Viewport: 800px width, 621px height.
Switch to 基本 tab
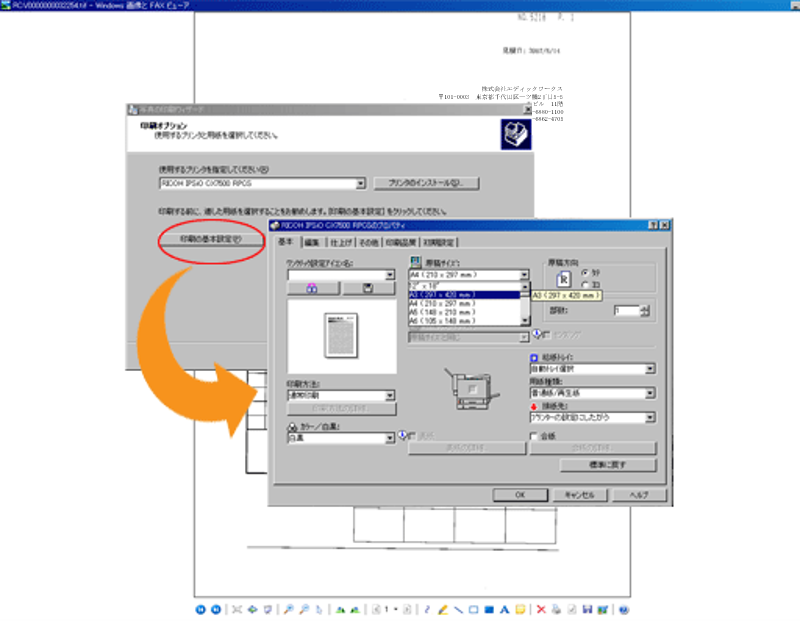[x=286, y=241]
